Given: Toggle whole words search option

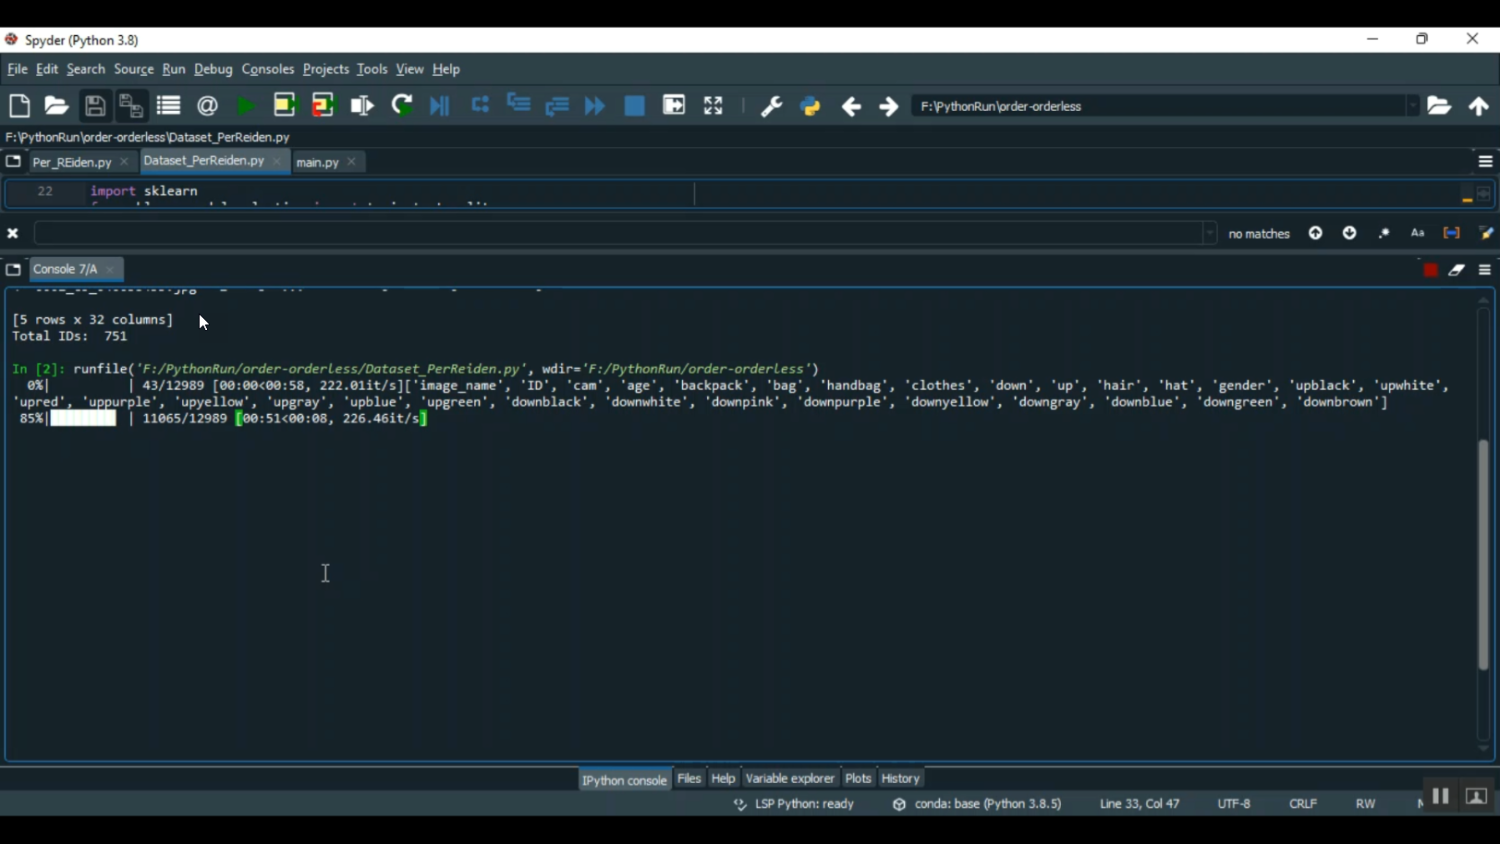Looking at the screenshot, I should click(1451, 233).
